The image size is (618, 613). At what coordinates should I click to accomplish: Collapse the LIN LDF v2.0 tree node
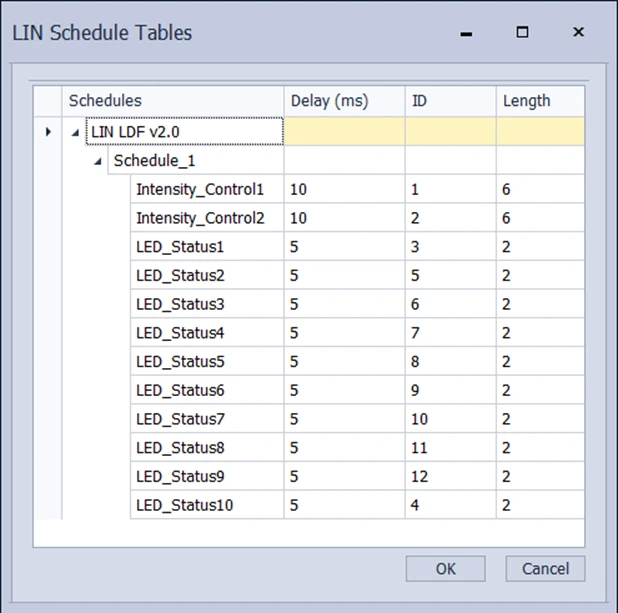pos(76,132)
